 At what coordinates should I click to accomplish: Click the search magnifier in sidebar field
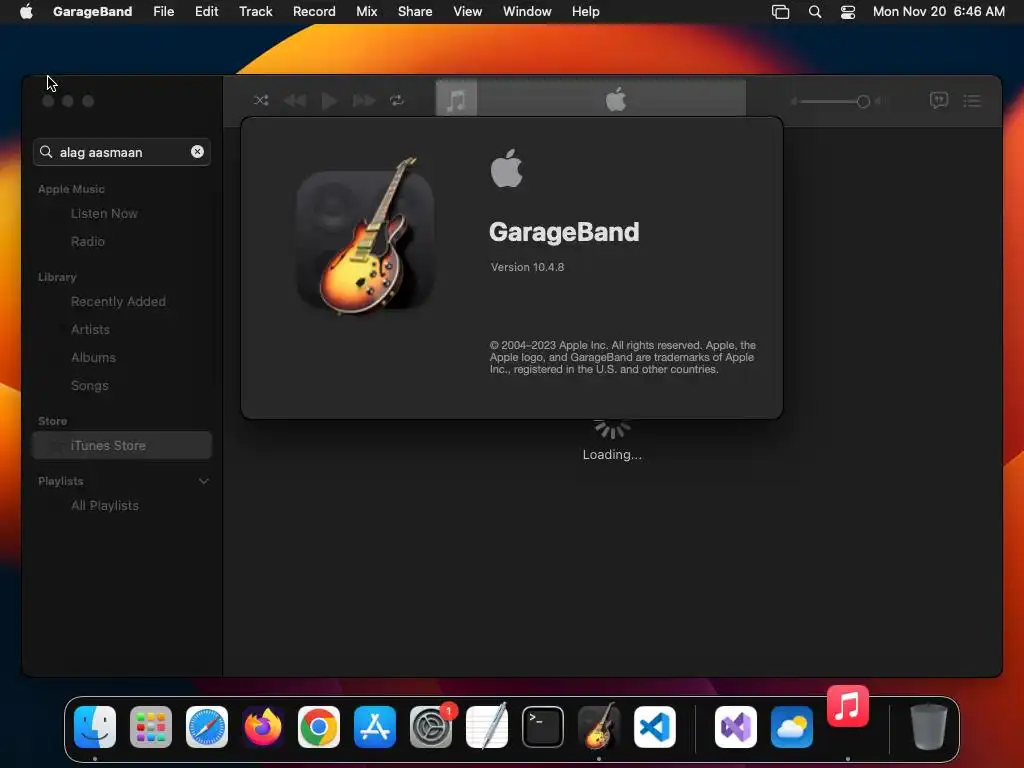46,152
